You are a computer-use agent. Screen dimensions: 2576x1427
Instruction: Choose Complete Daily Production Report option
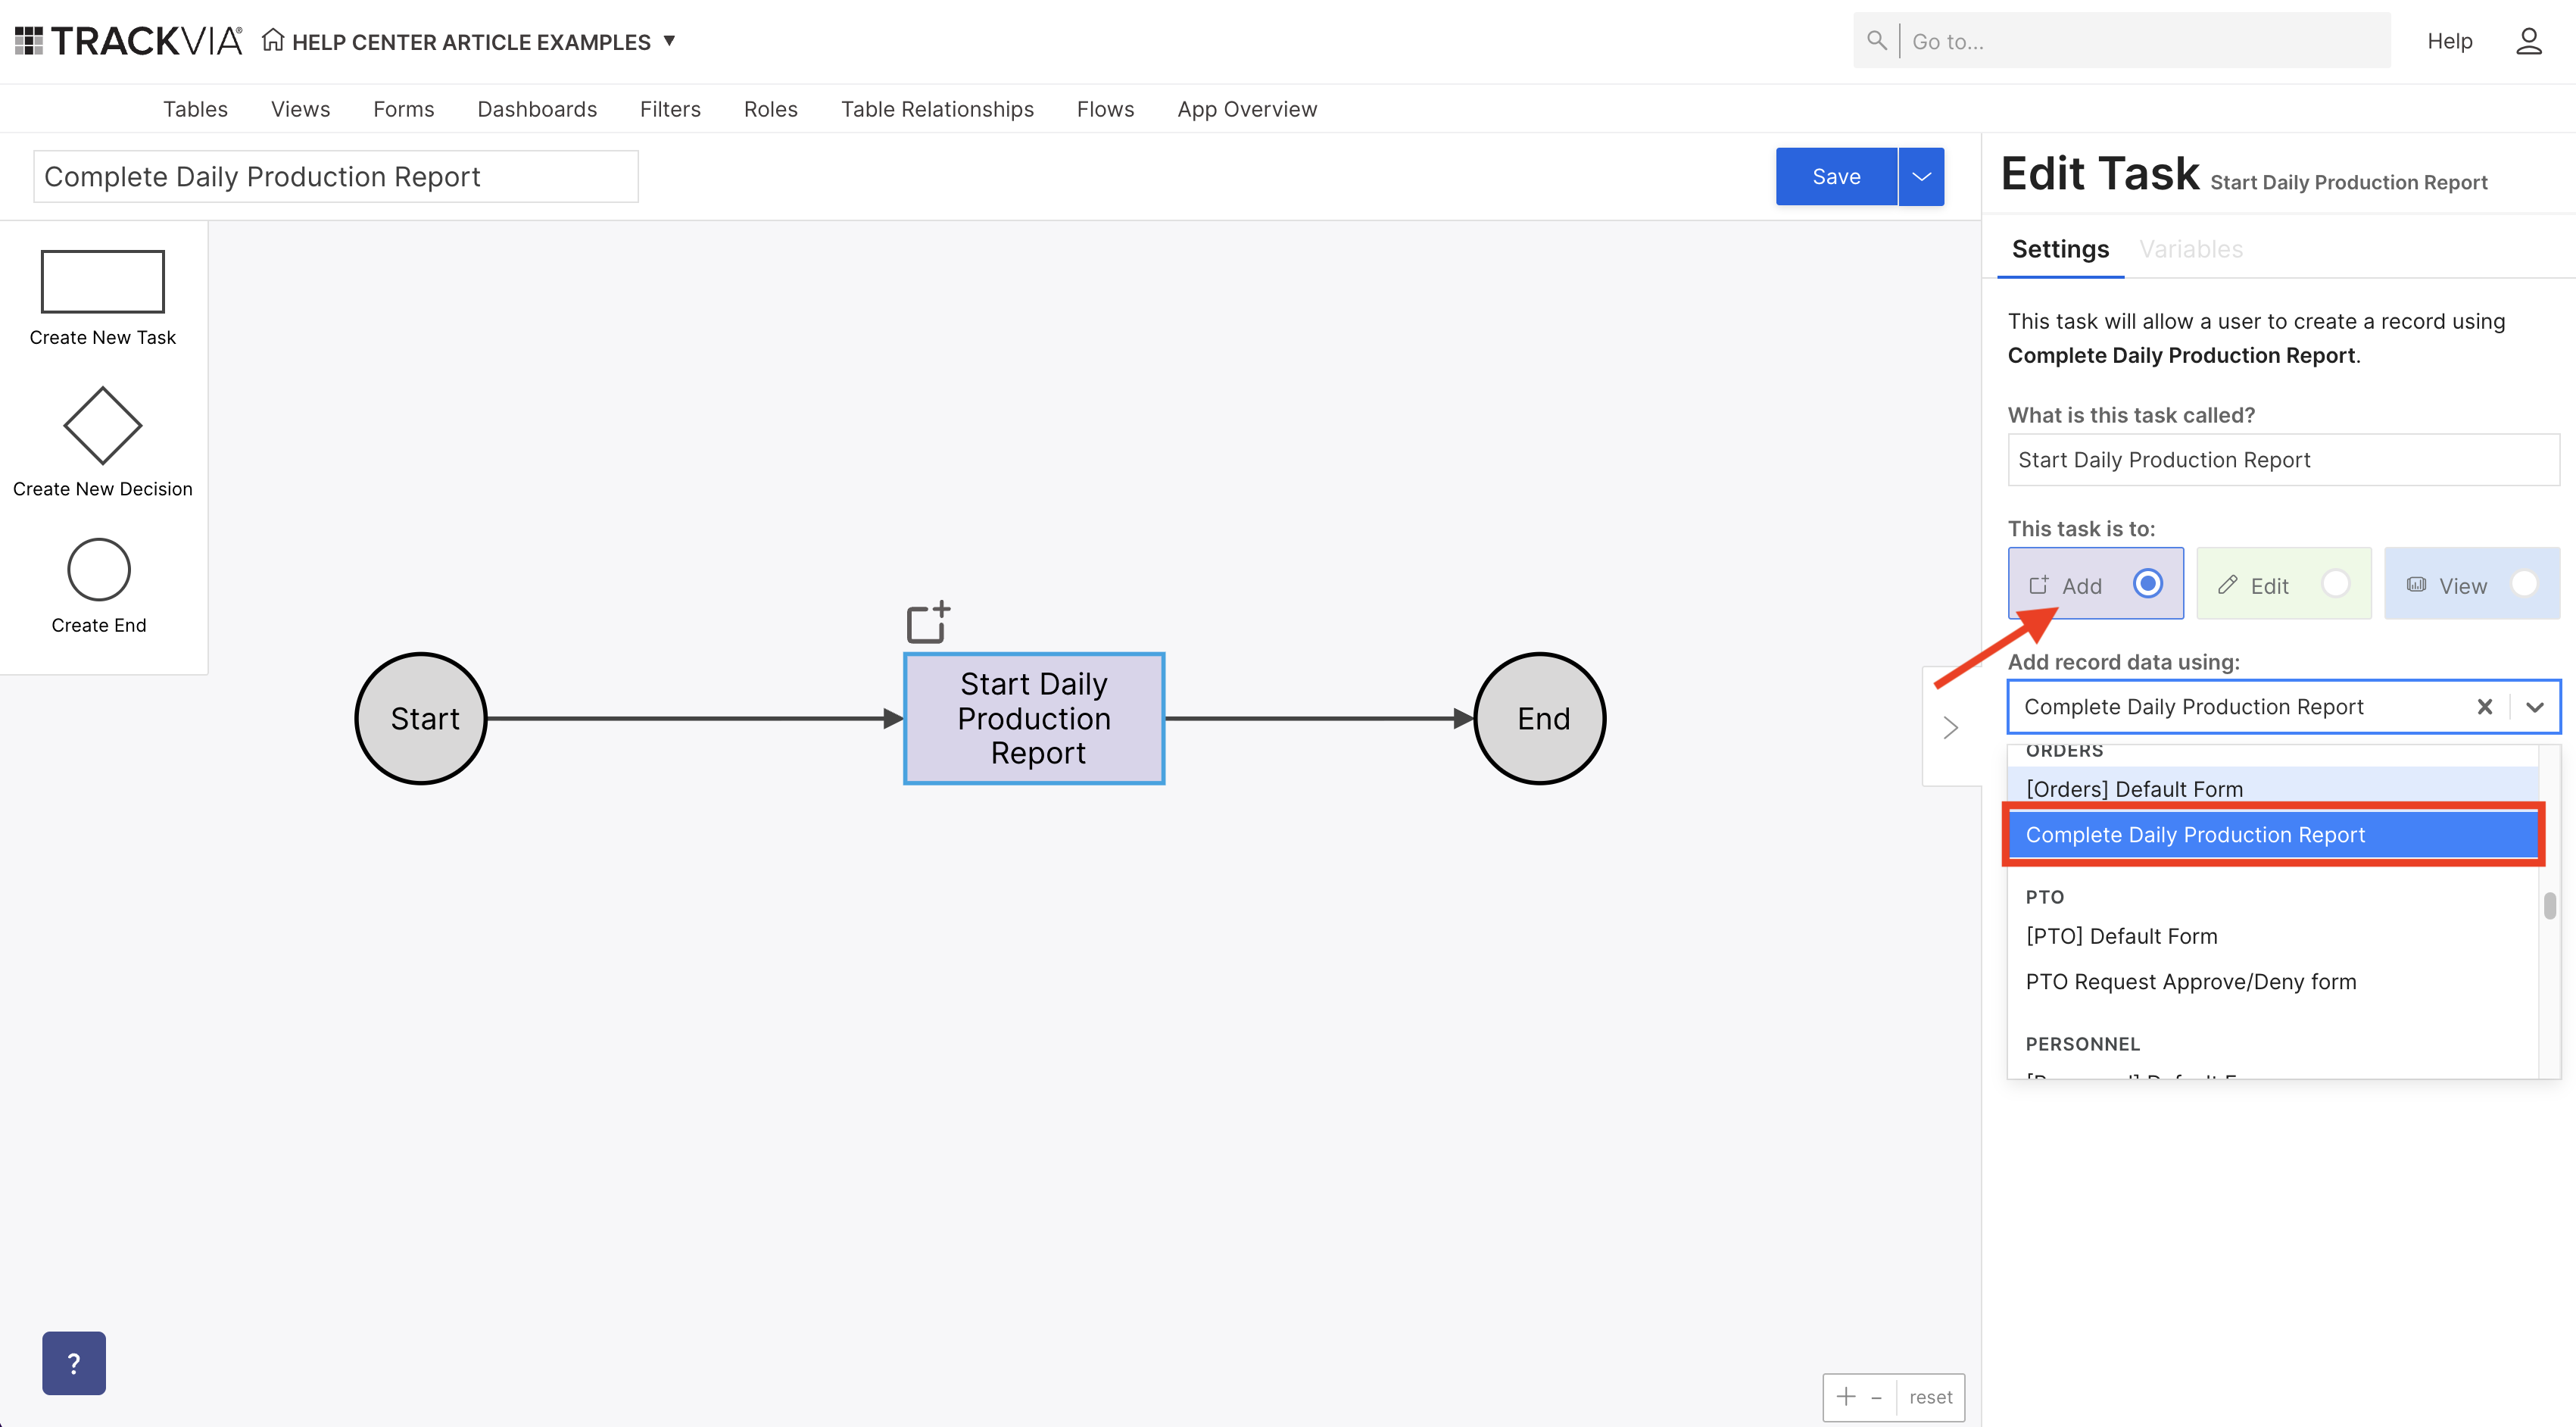(x=2272, y=835)
